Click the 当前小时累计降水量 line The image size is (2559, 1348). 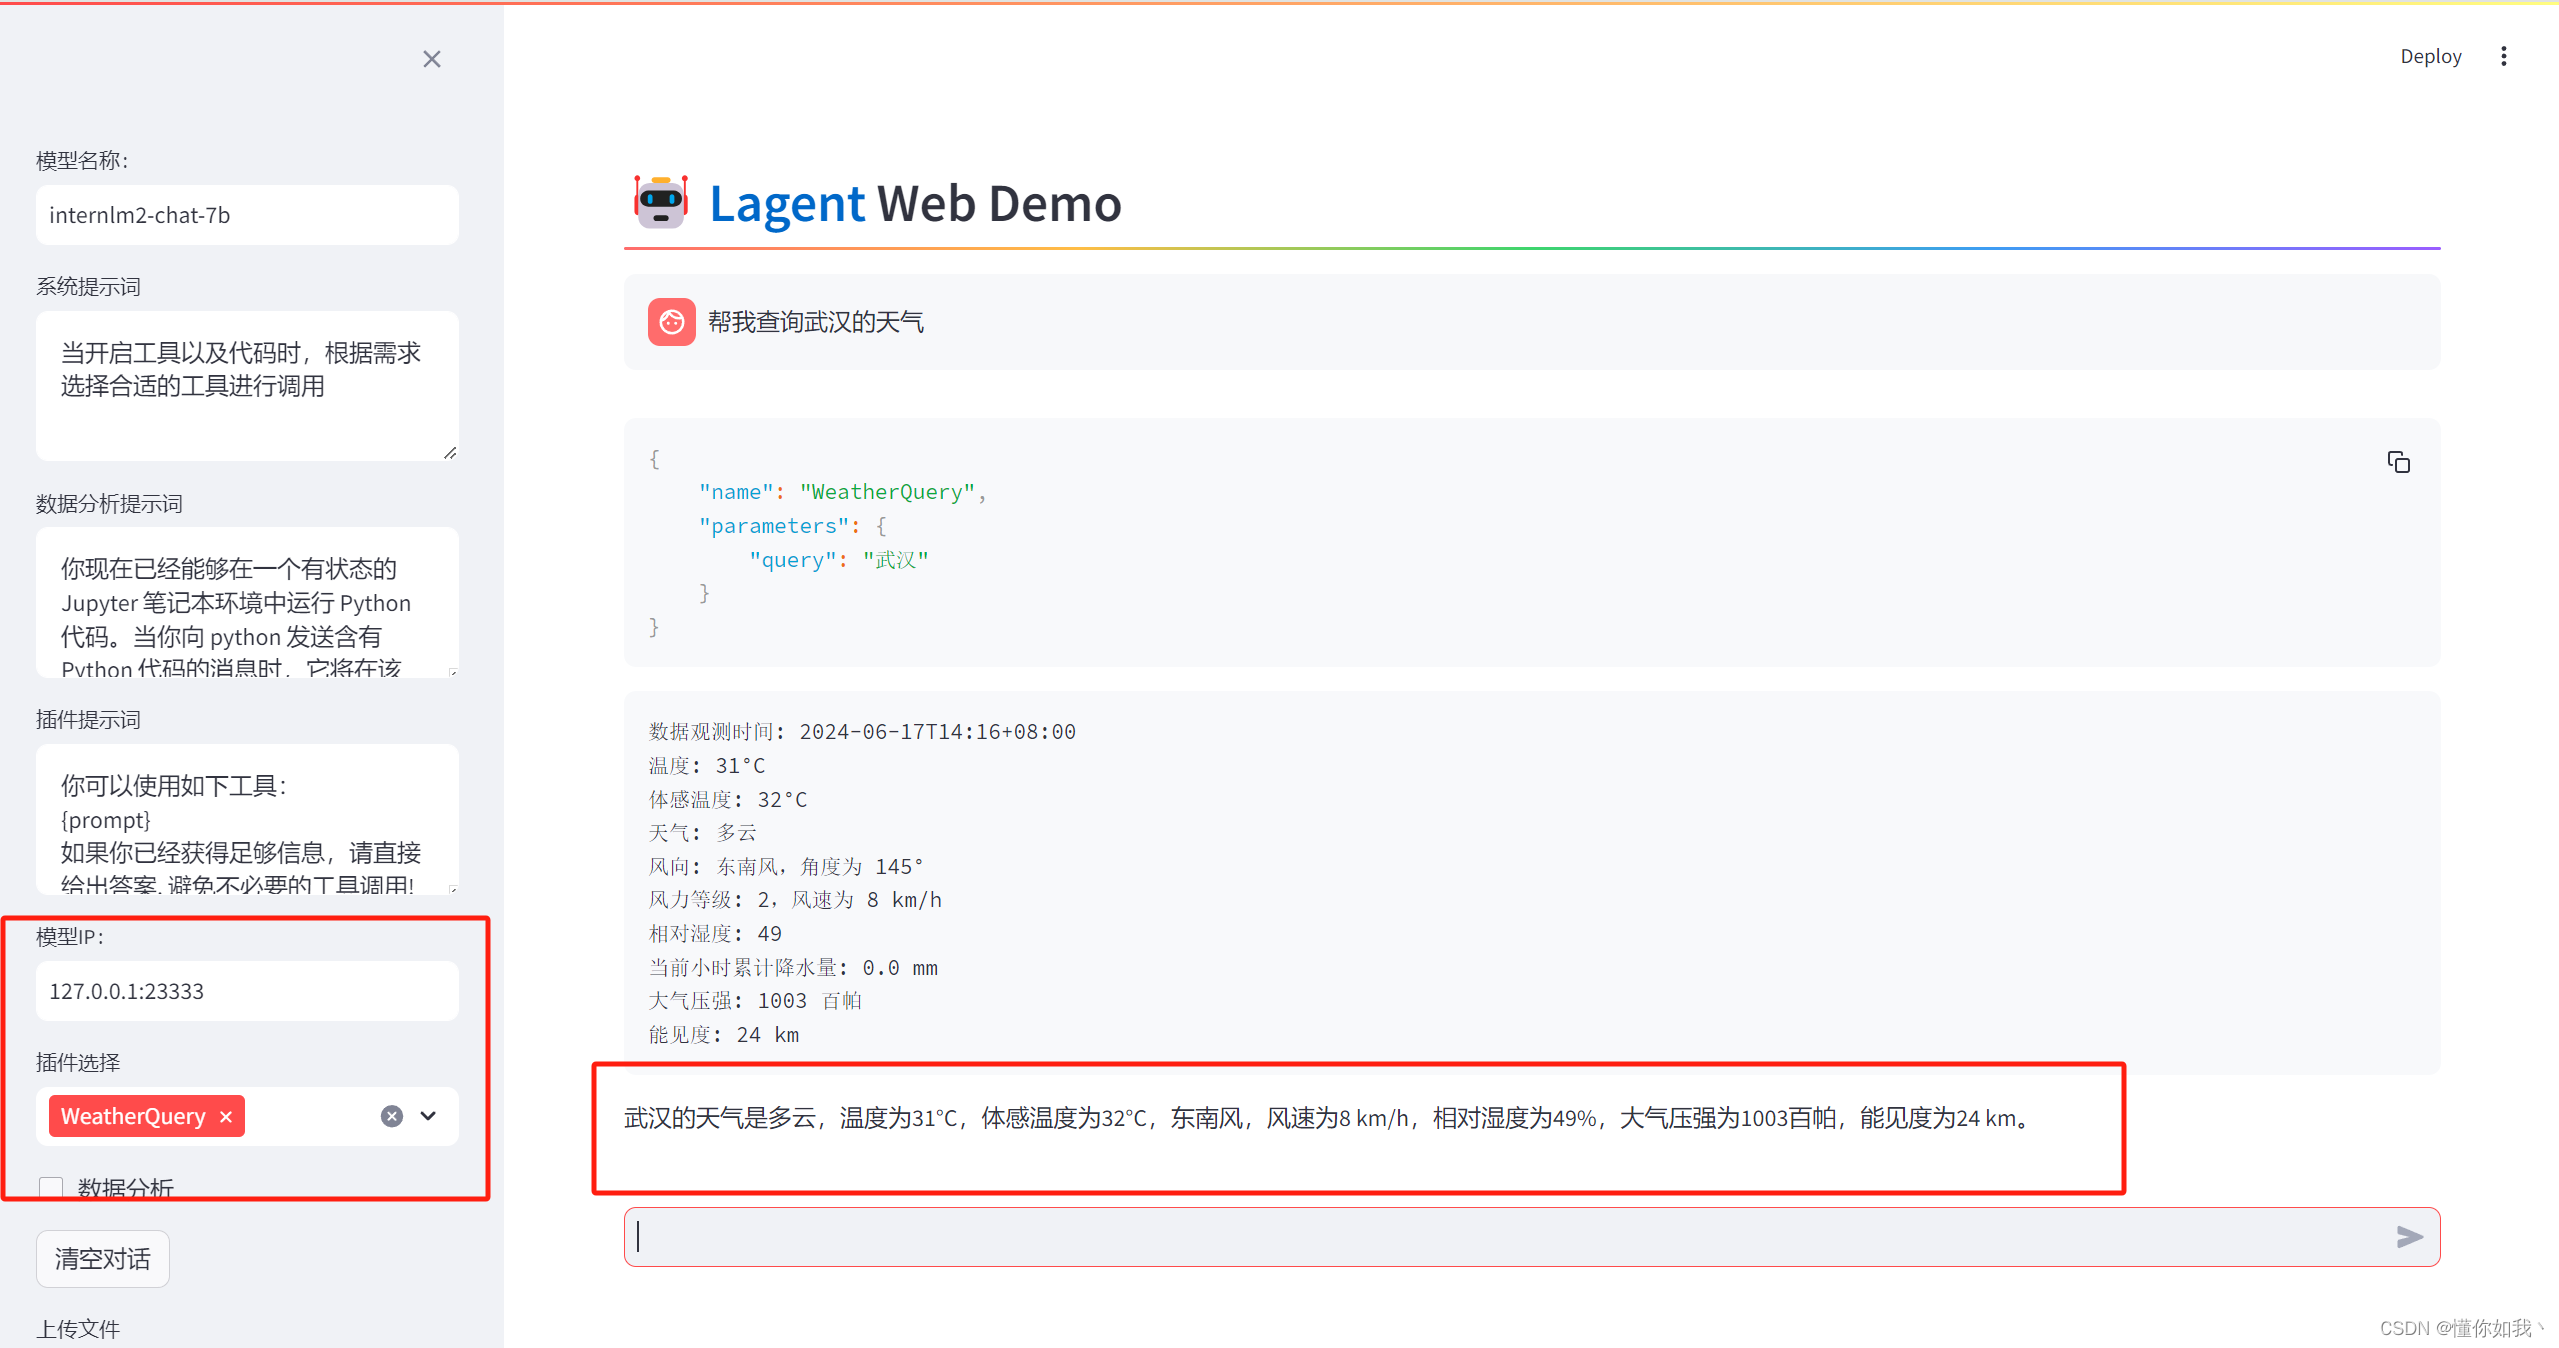[793, 967]
